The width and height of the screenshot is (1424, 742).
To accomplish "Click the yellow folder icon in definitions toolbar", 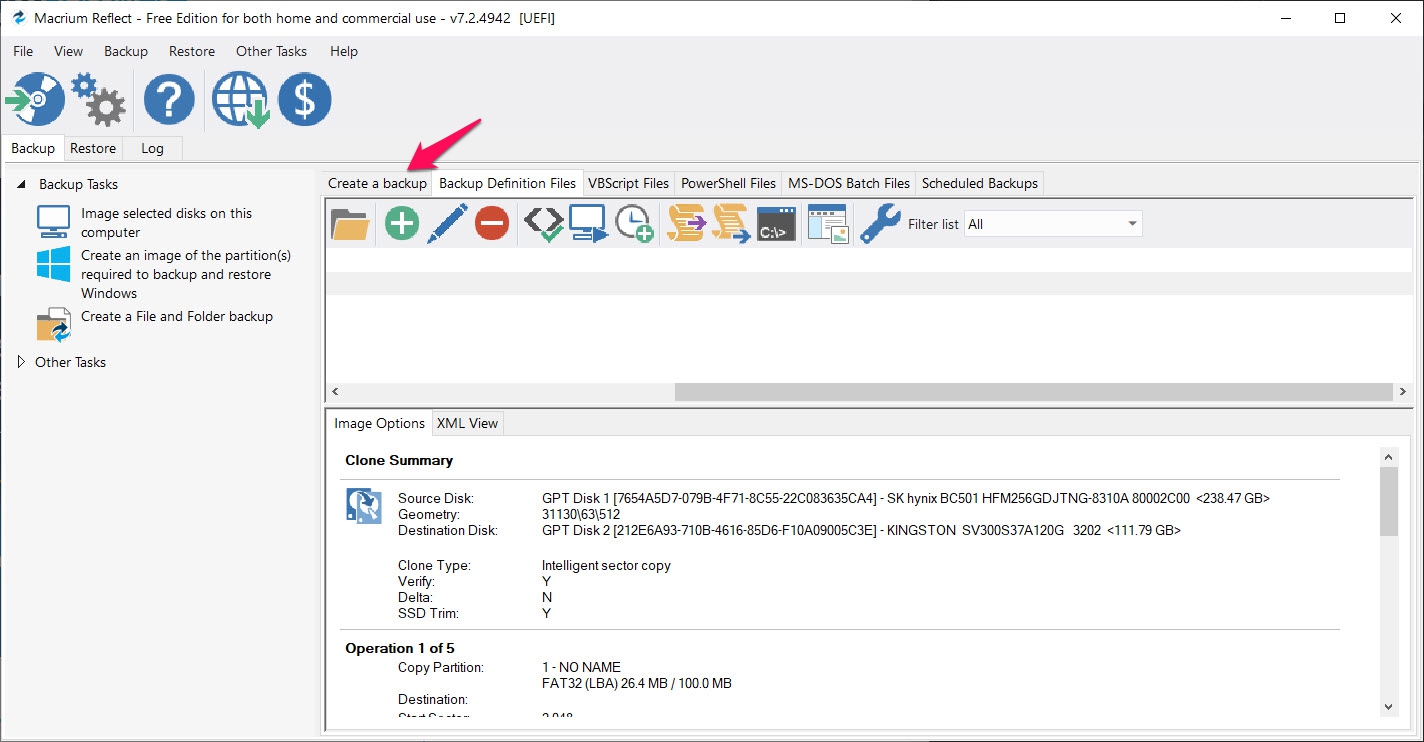I will (x=350, y=224).
